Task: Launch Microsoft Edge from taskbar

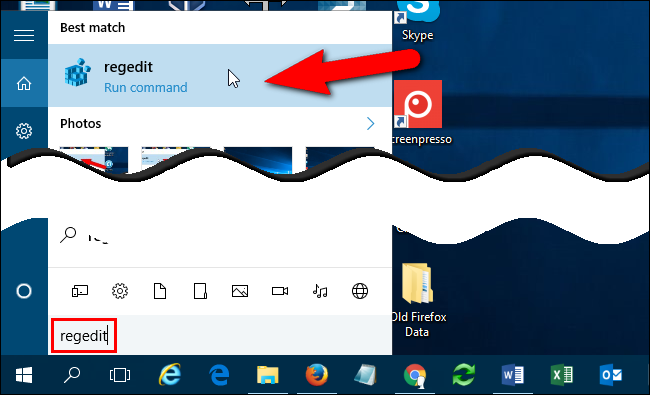Action: [219, 376]
